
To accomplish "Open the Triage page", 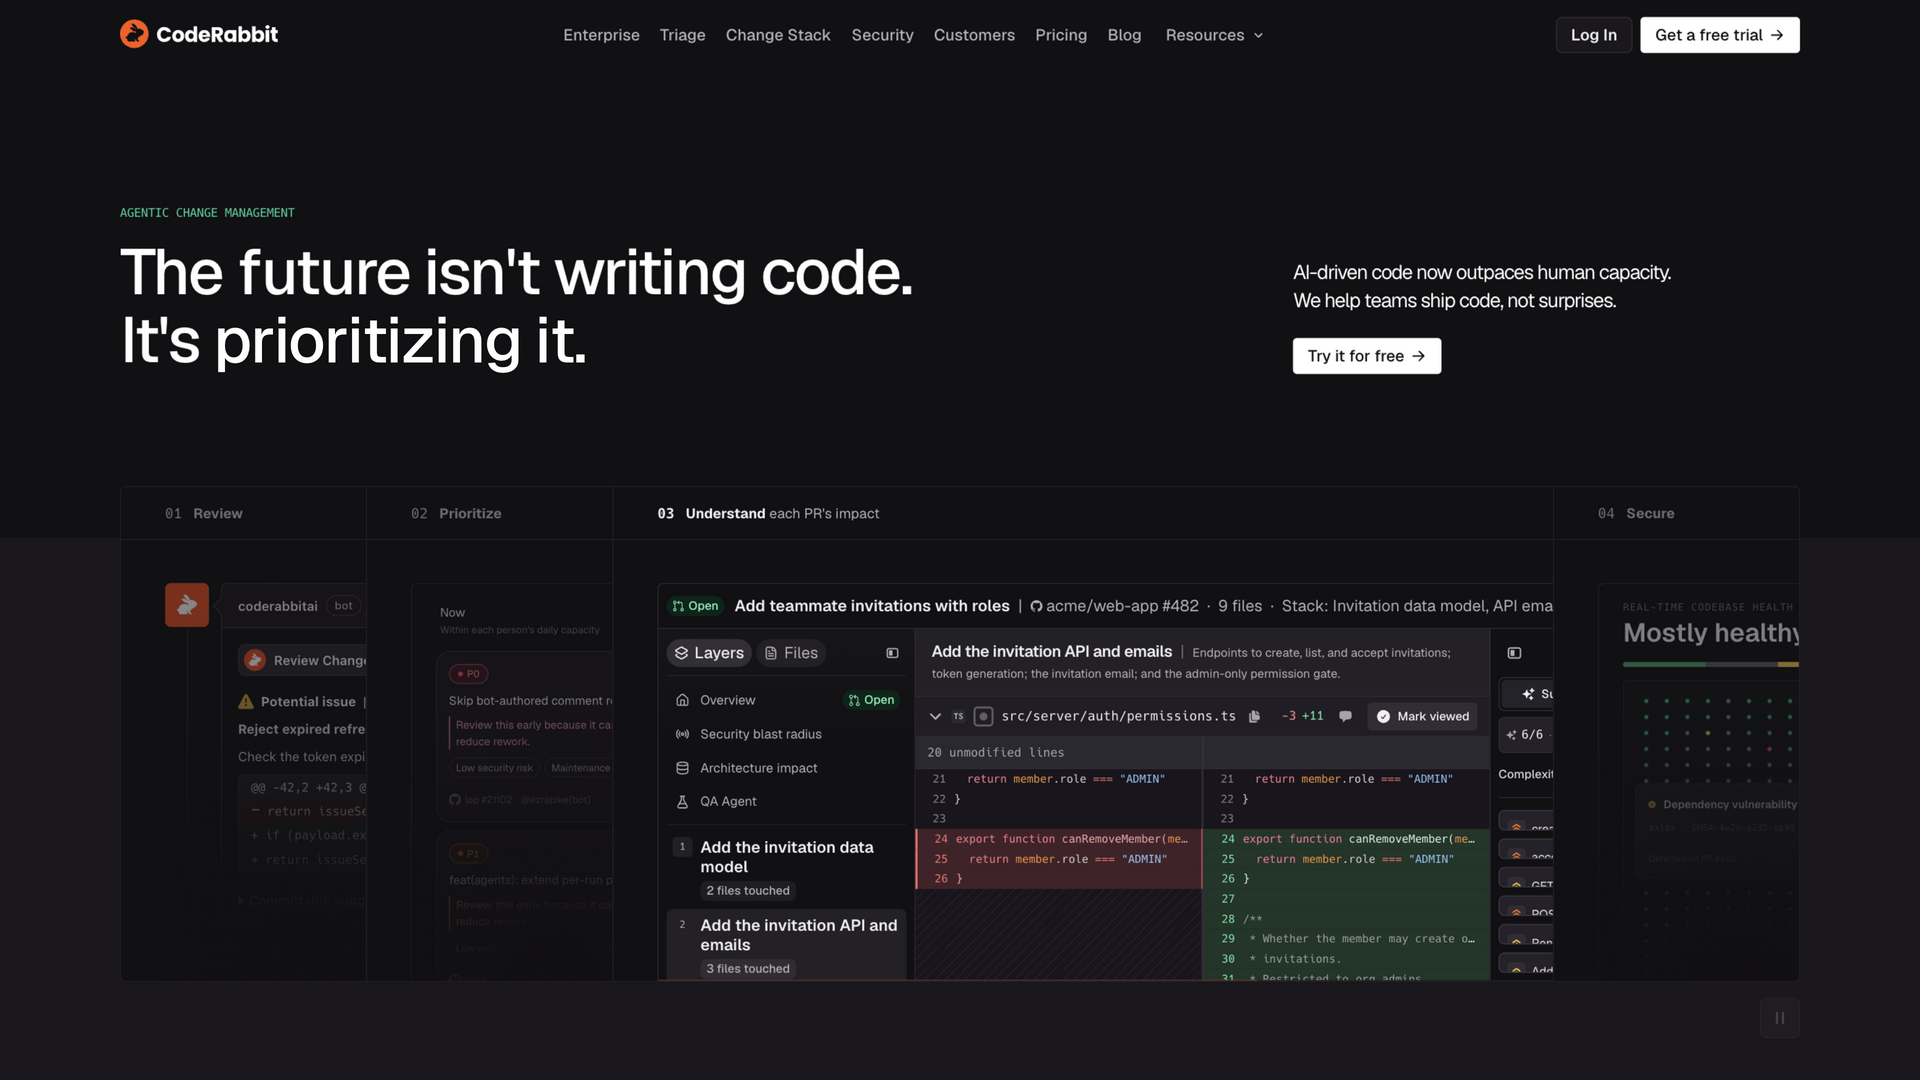I will point(682,35).
